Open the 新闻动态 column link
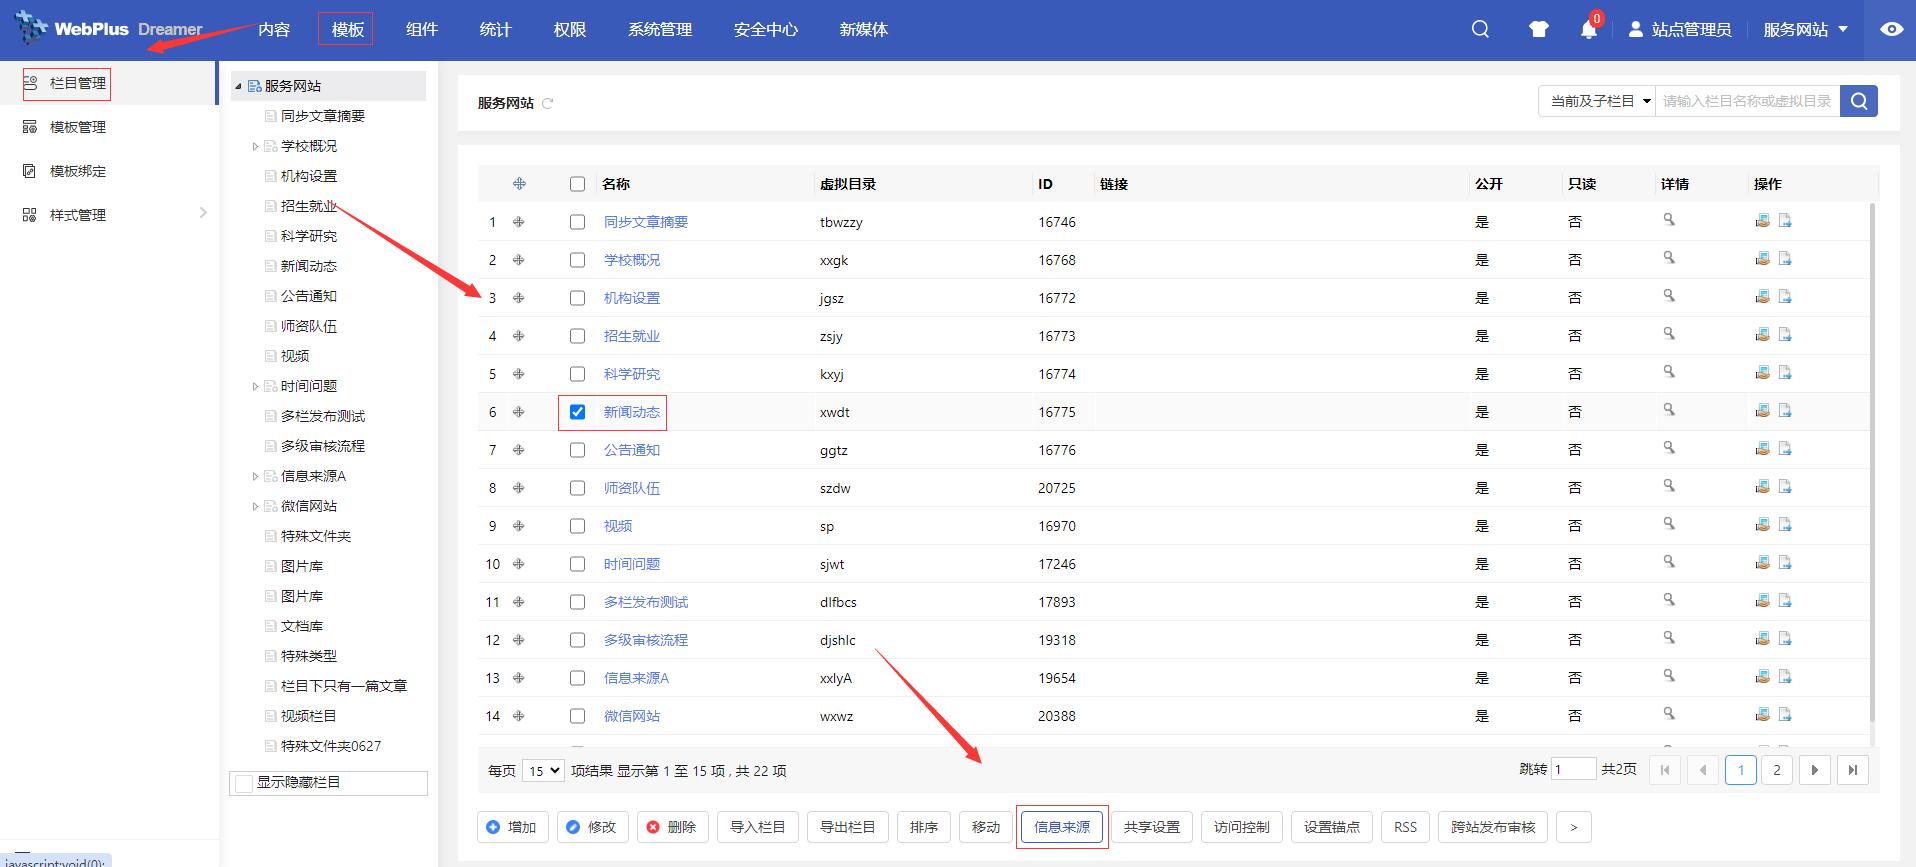Screen dimensions: 1916x867 click(632, 412)
